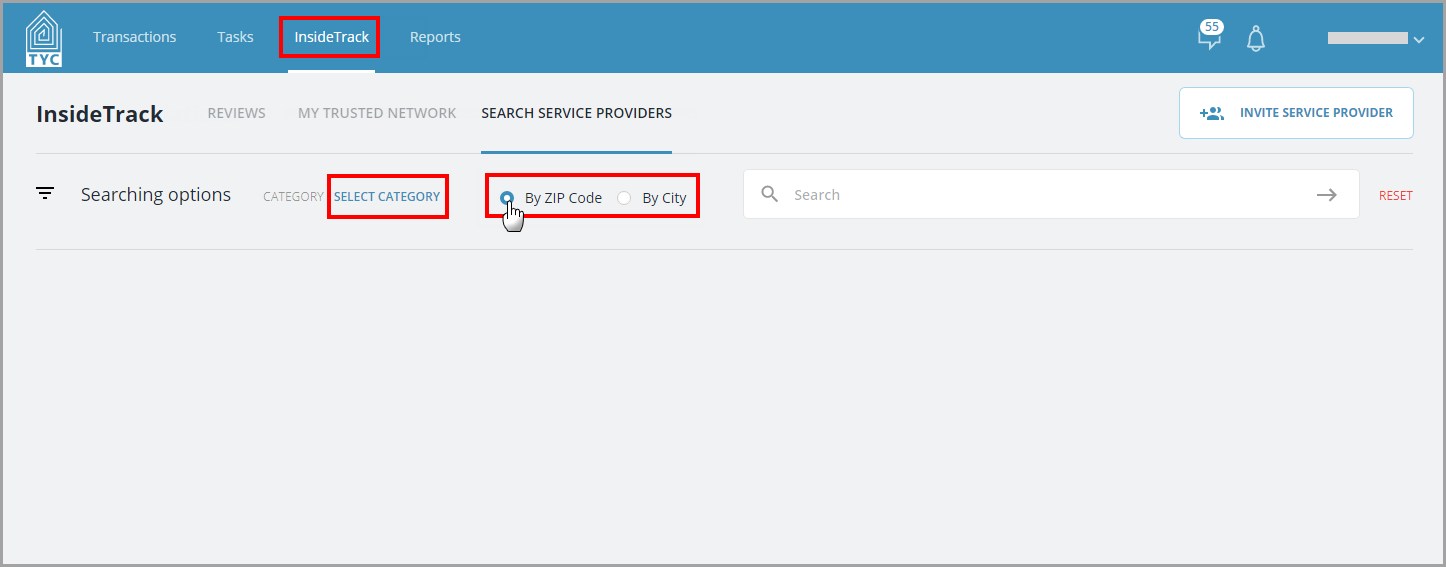Switch to the Reviews tab

click(237, 113)
